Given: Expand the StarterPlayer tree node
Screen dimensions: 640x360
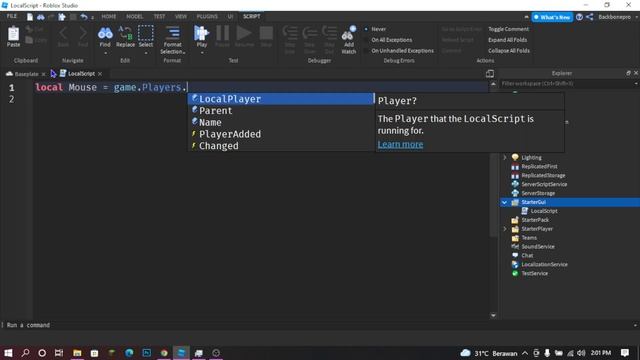Looking at the screenshot, I should 505,229.
